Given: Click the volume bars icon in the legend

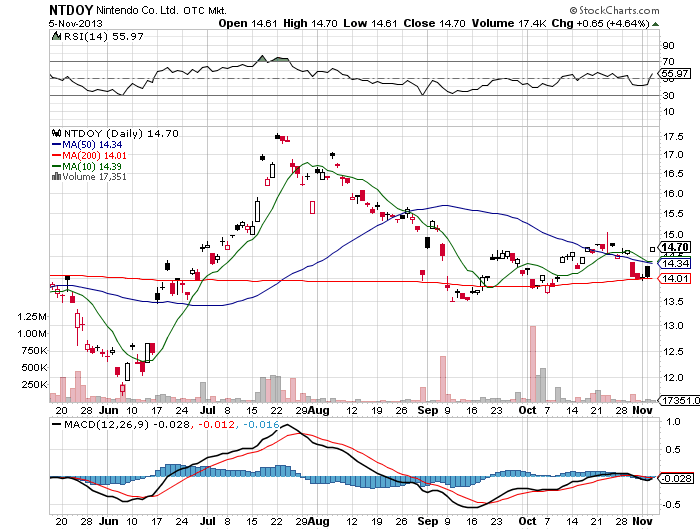Looking at the screenshot, I should [56, 176].
